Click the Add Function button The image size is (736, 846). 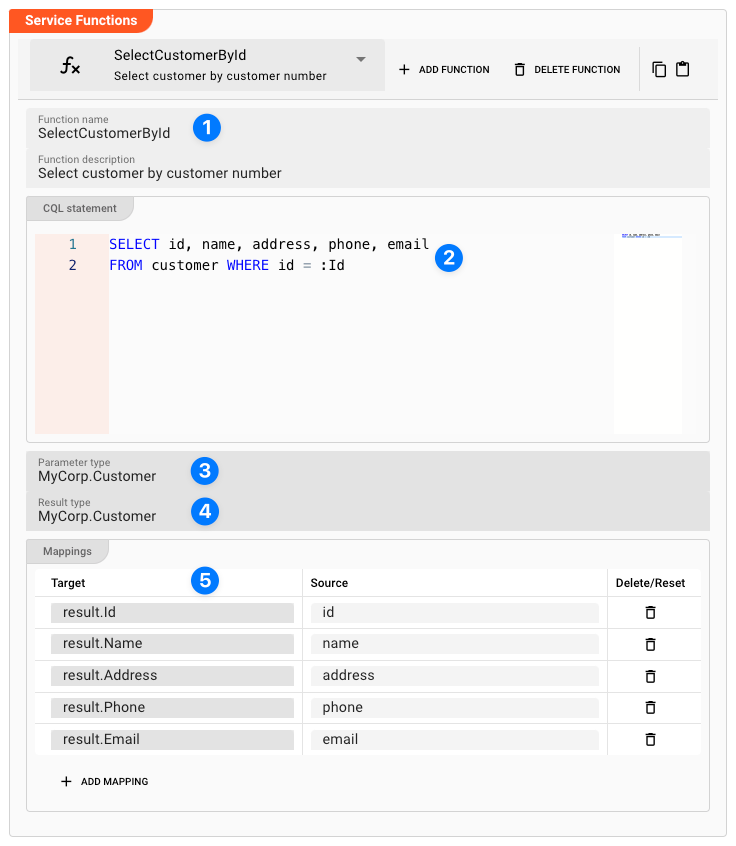[444, 70]
